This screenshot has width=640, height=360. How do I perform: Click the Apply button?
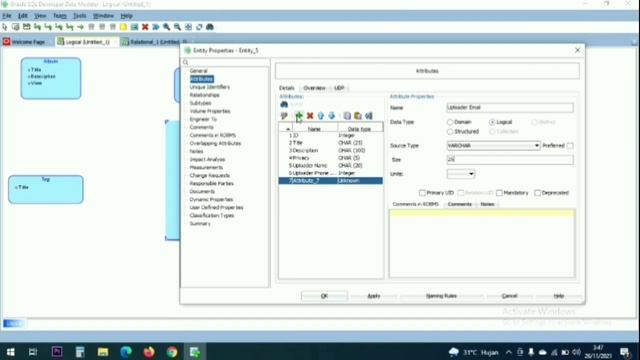[x=373, y=296]
